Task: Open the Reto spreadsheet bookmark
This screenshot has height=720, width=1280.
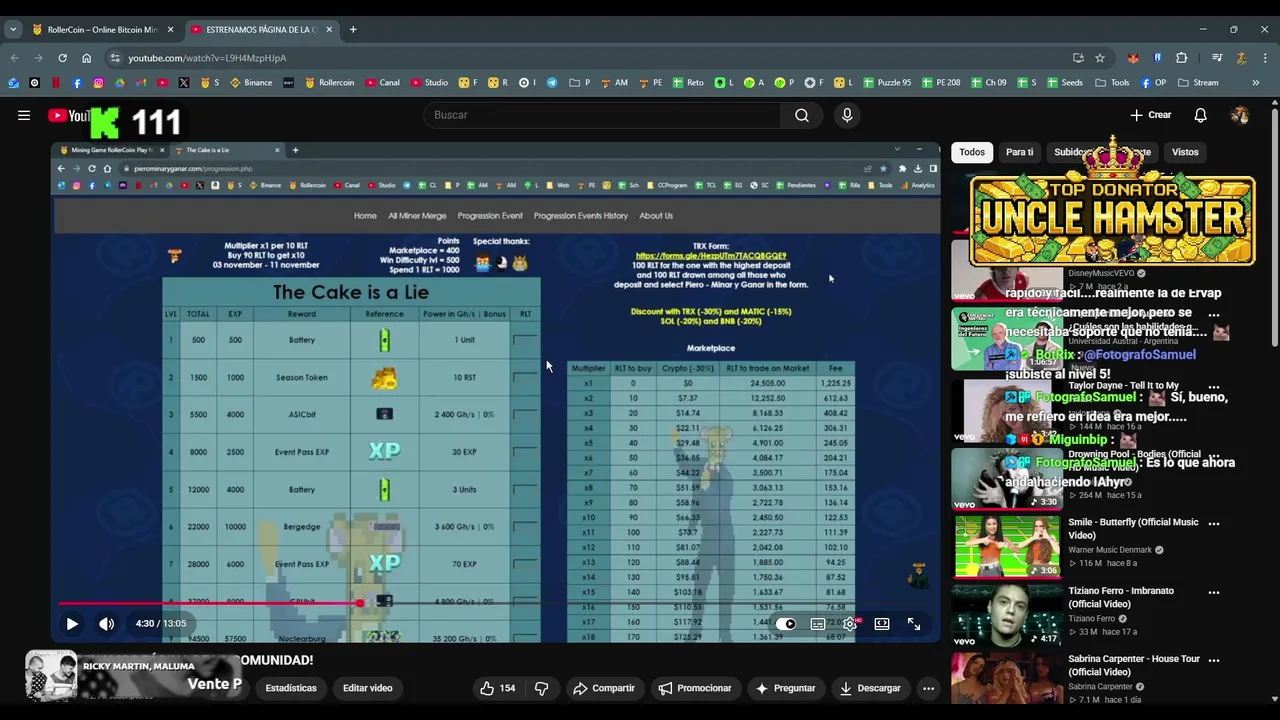Action: [x=688, y=83]
